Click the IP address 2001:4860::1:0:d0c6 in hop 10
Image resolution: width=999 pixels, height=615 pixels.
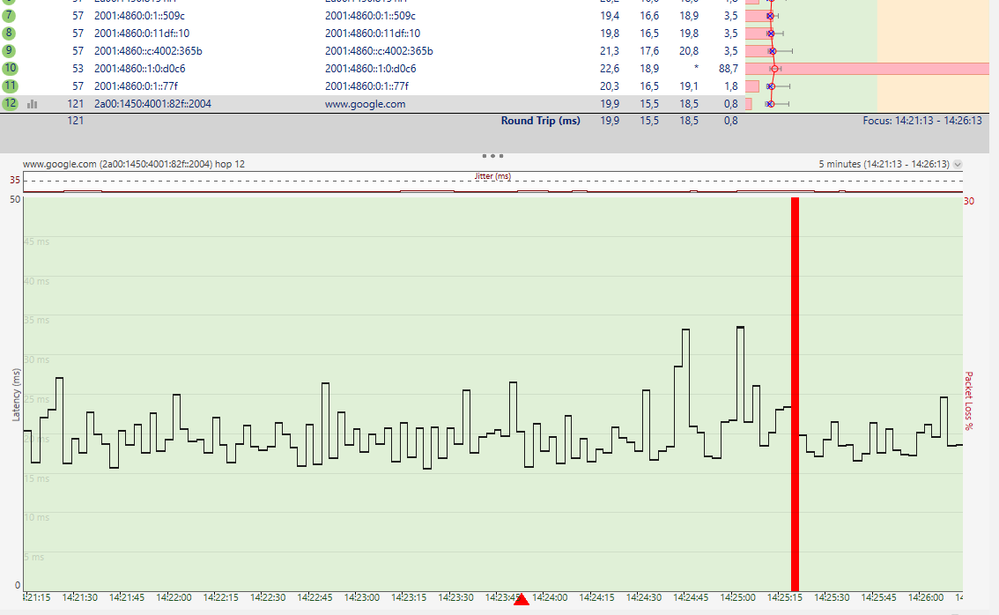[140, 68]
